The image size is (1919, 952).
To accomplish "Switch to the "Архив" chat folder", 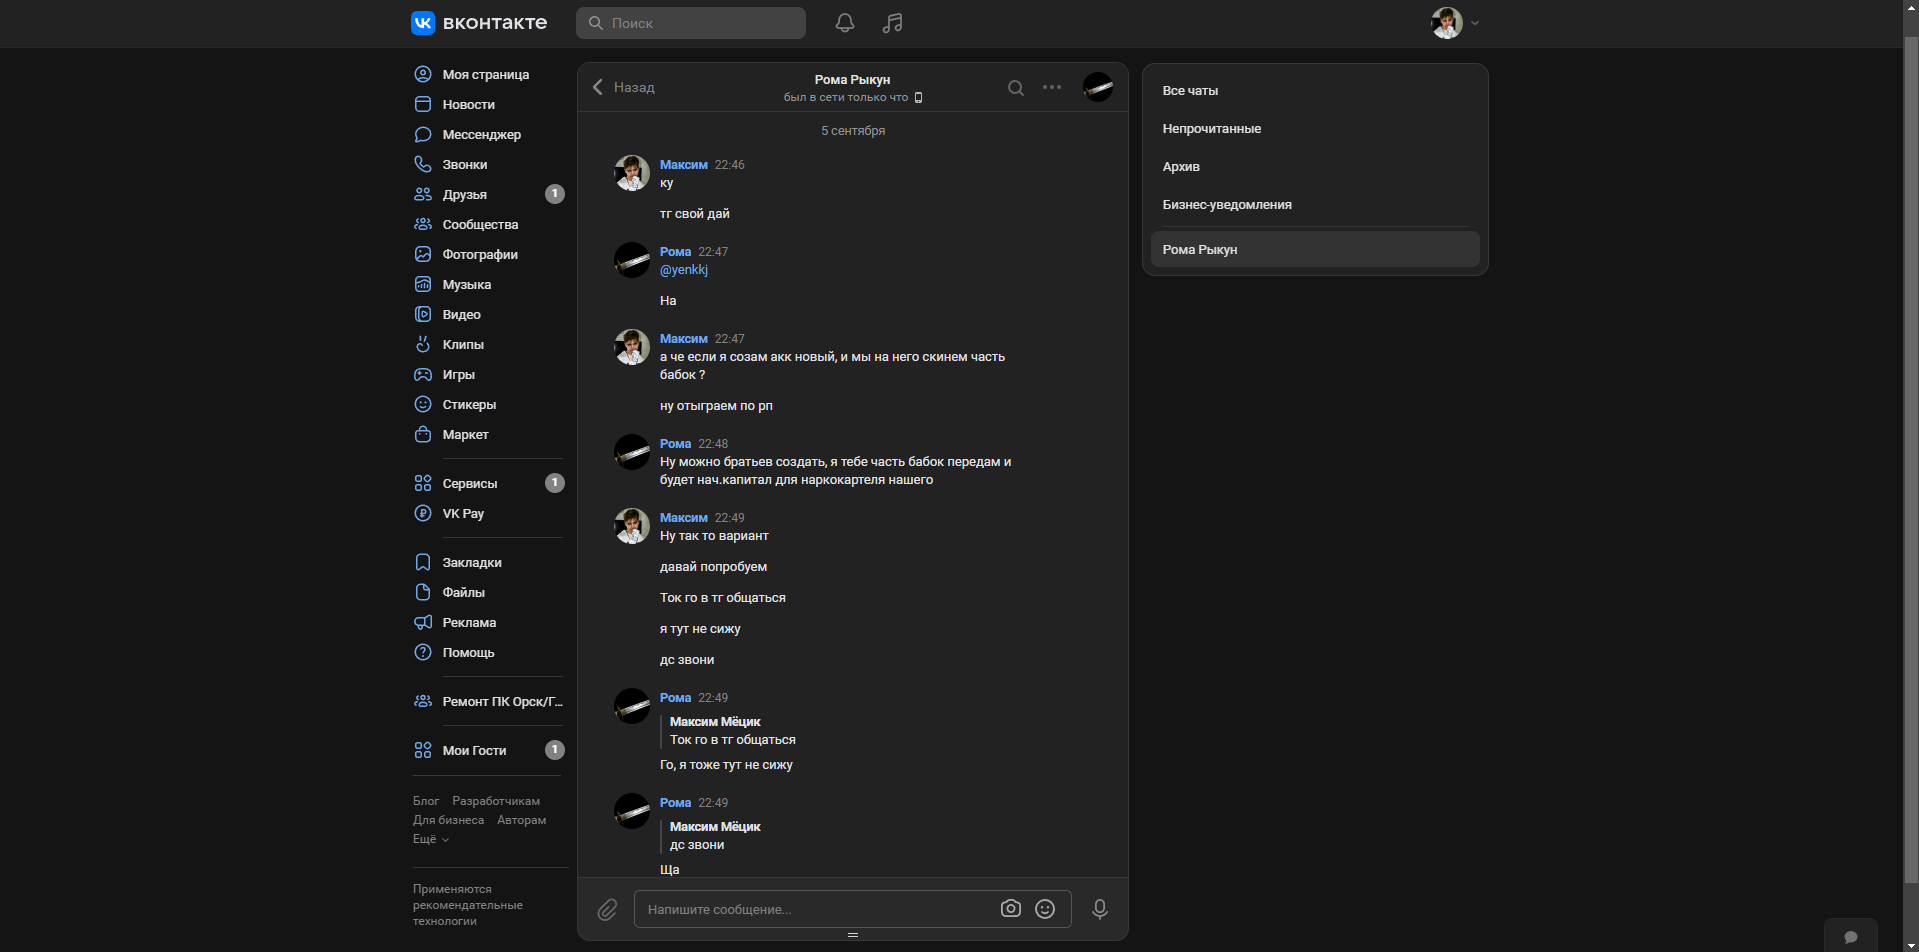I will click(1181, 167).
